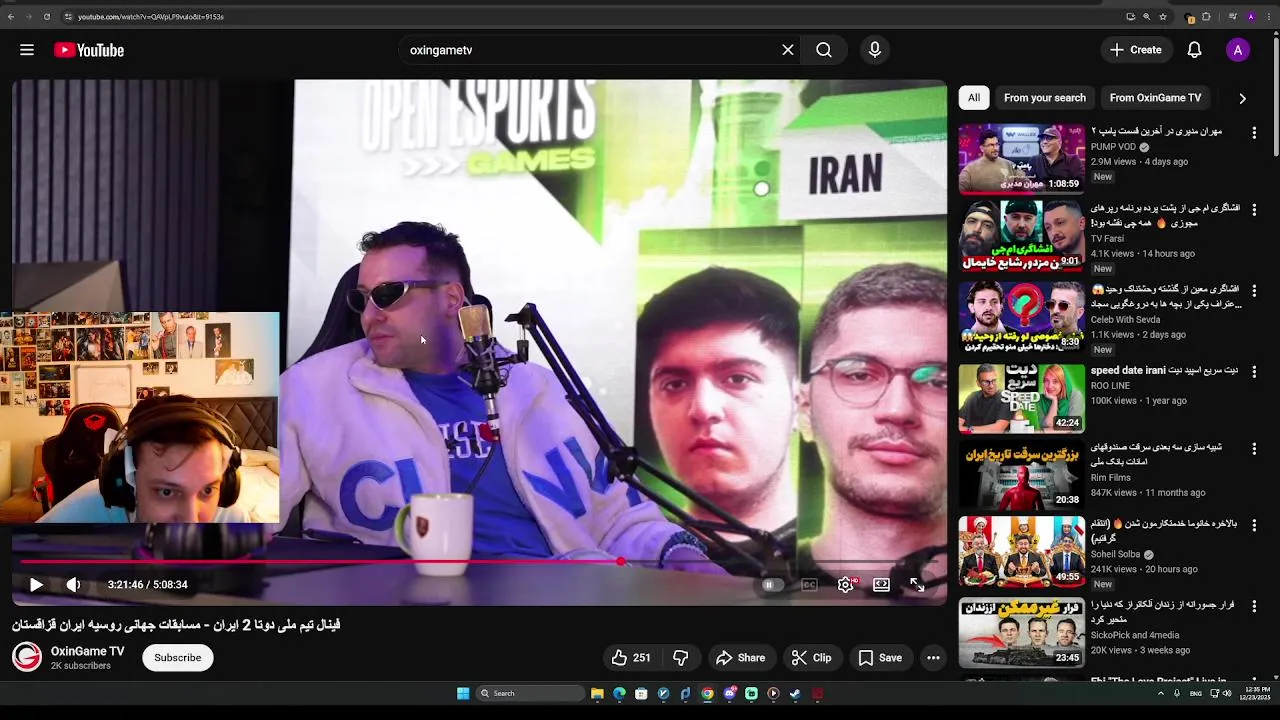The width and height of the screenshot is (1280, 720).
Task: Reload the page in the browser
Action: pyautogui.click(x=46, y=17)
